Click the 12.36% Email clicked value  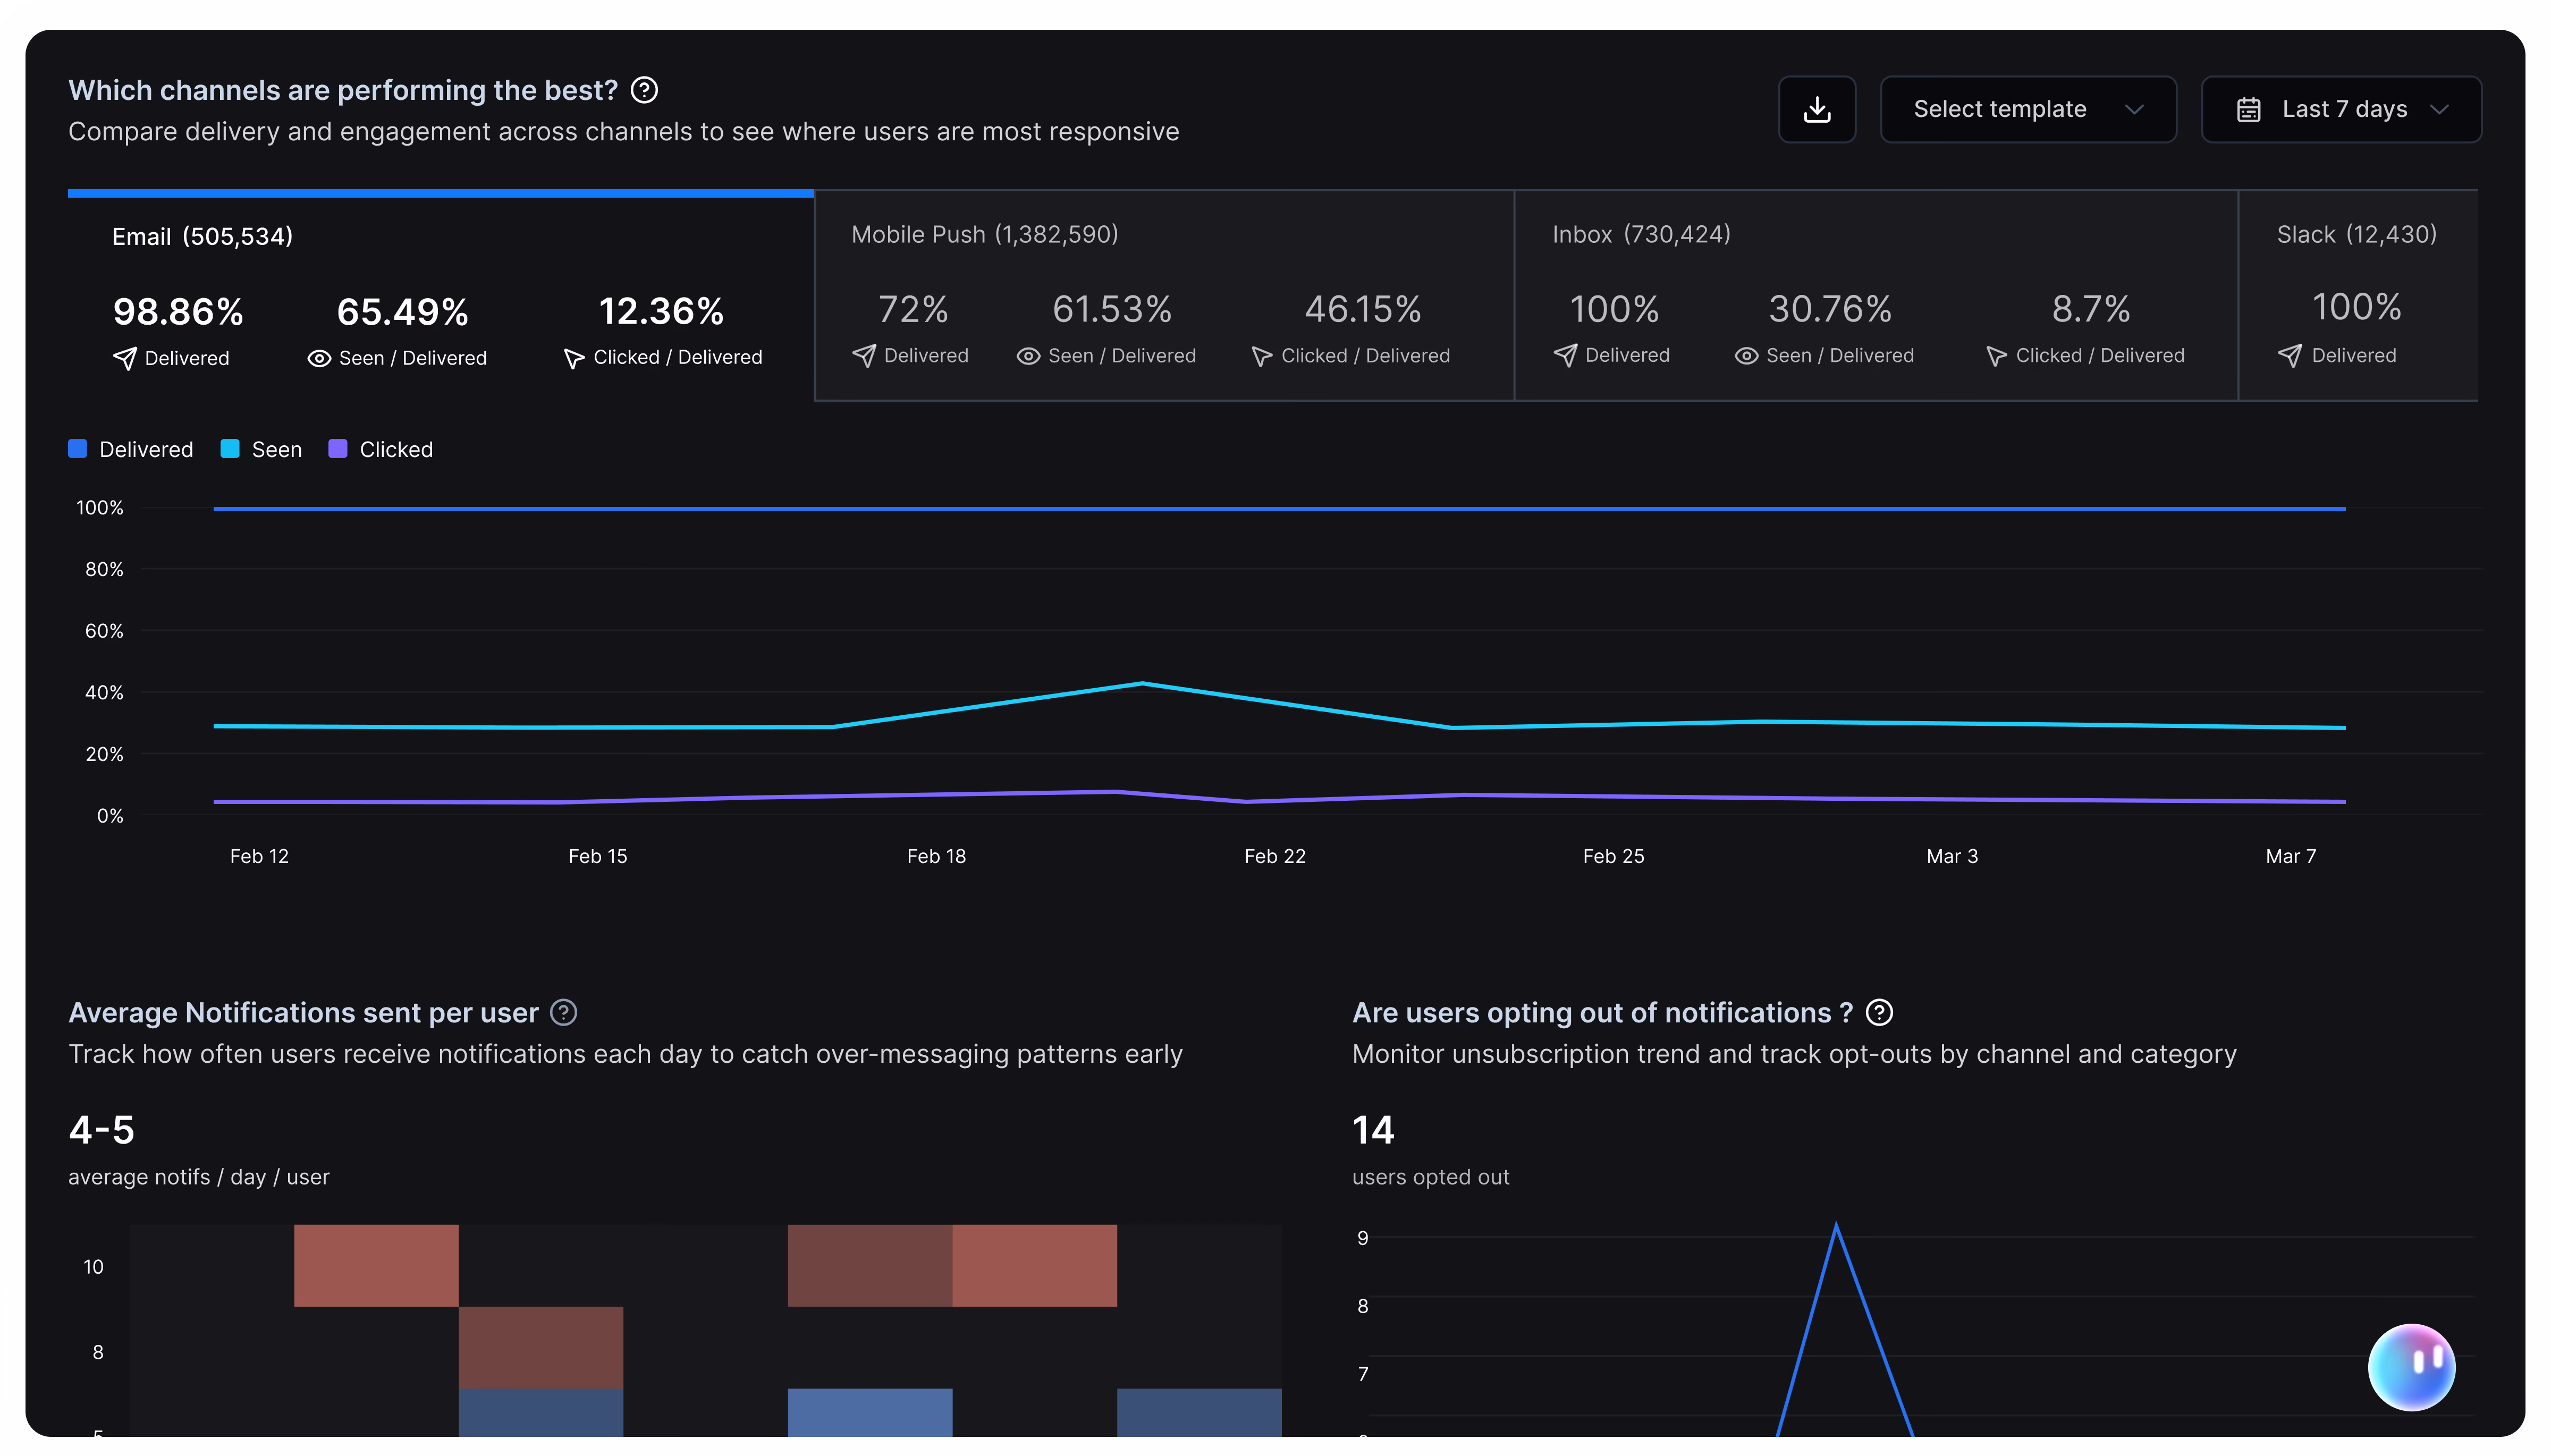(661, 311)
